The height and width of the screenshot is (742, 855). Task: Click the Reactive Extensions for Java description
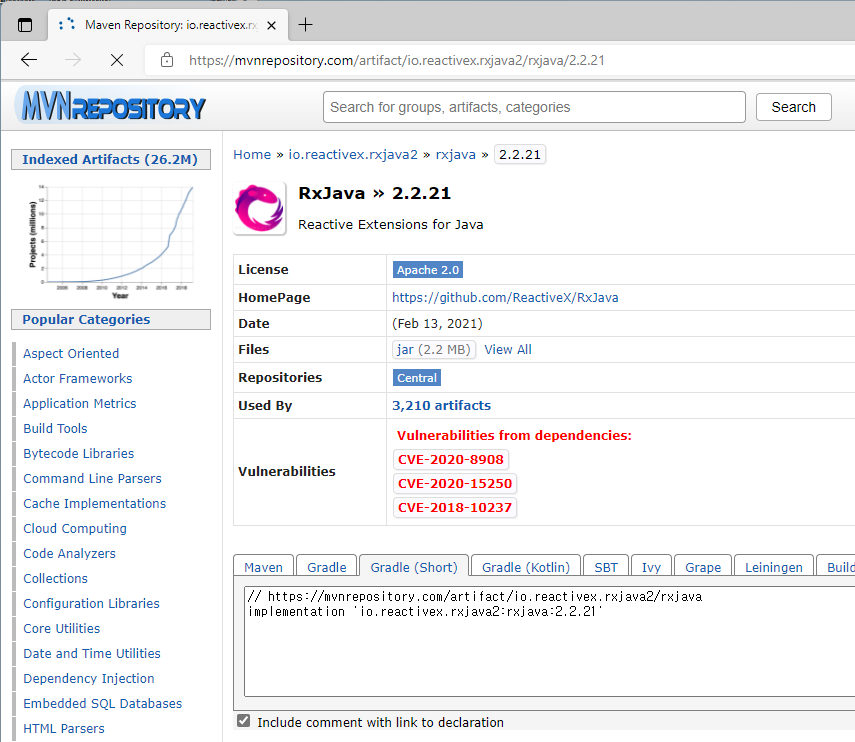coord(390,225)
